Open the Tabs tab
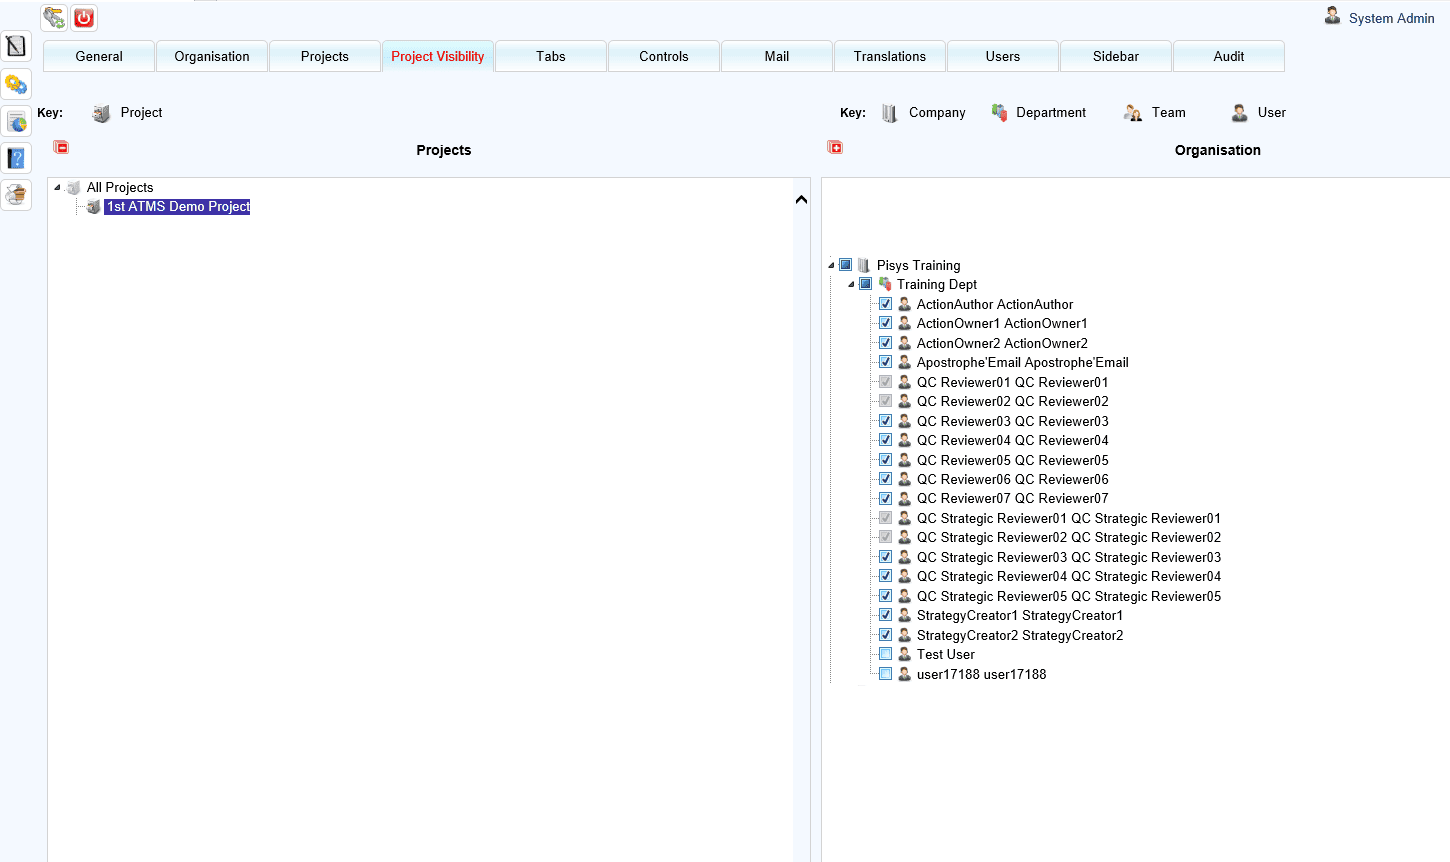 tap(551, 56)
